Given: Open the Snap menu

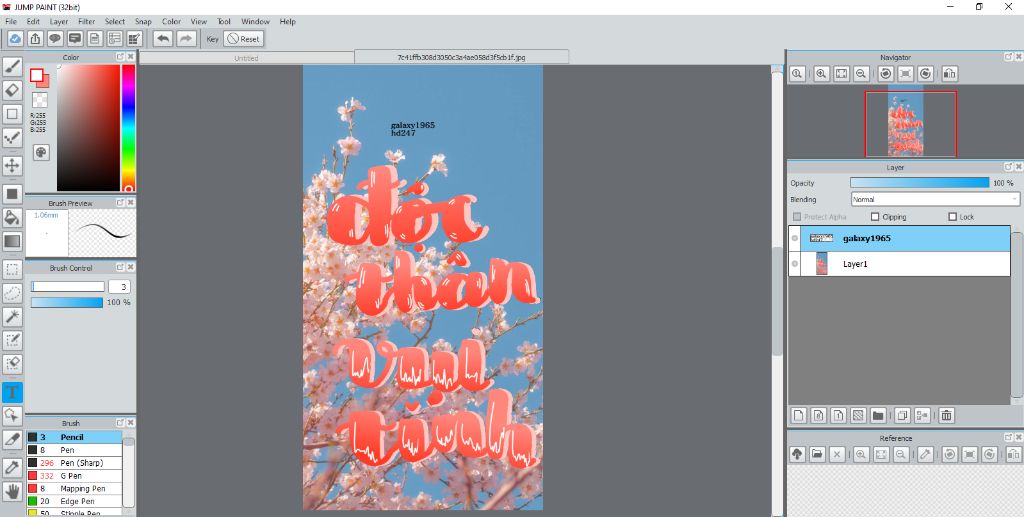Looking at the screenshot, I should tap(143, 22).
